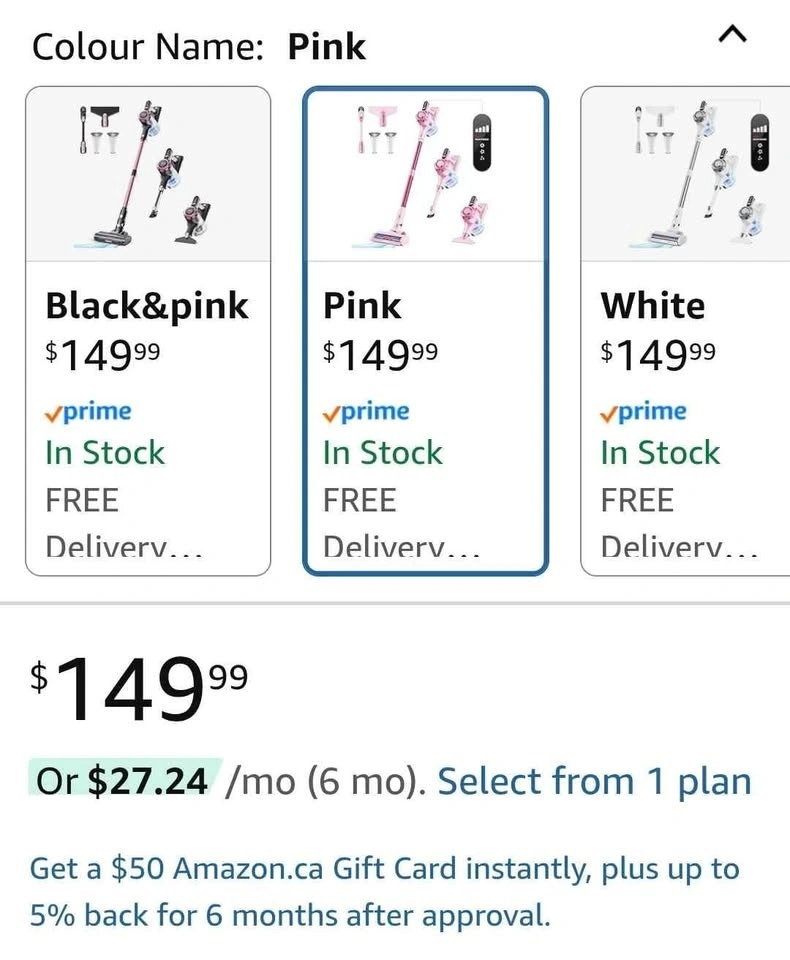Select the Pink vacuum thumbnail image
This screenshot has height=960, width=790.
425,174
